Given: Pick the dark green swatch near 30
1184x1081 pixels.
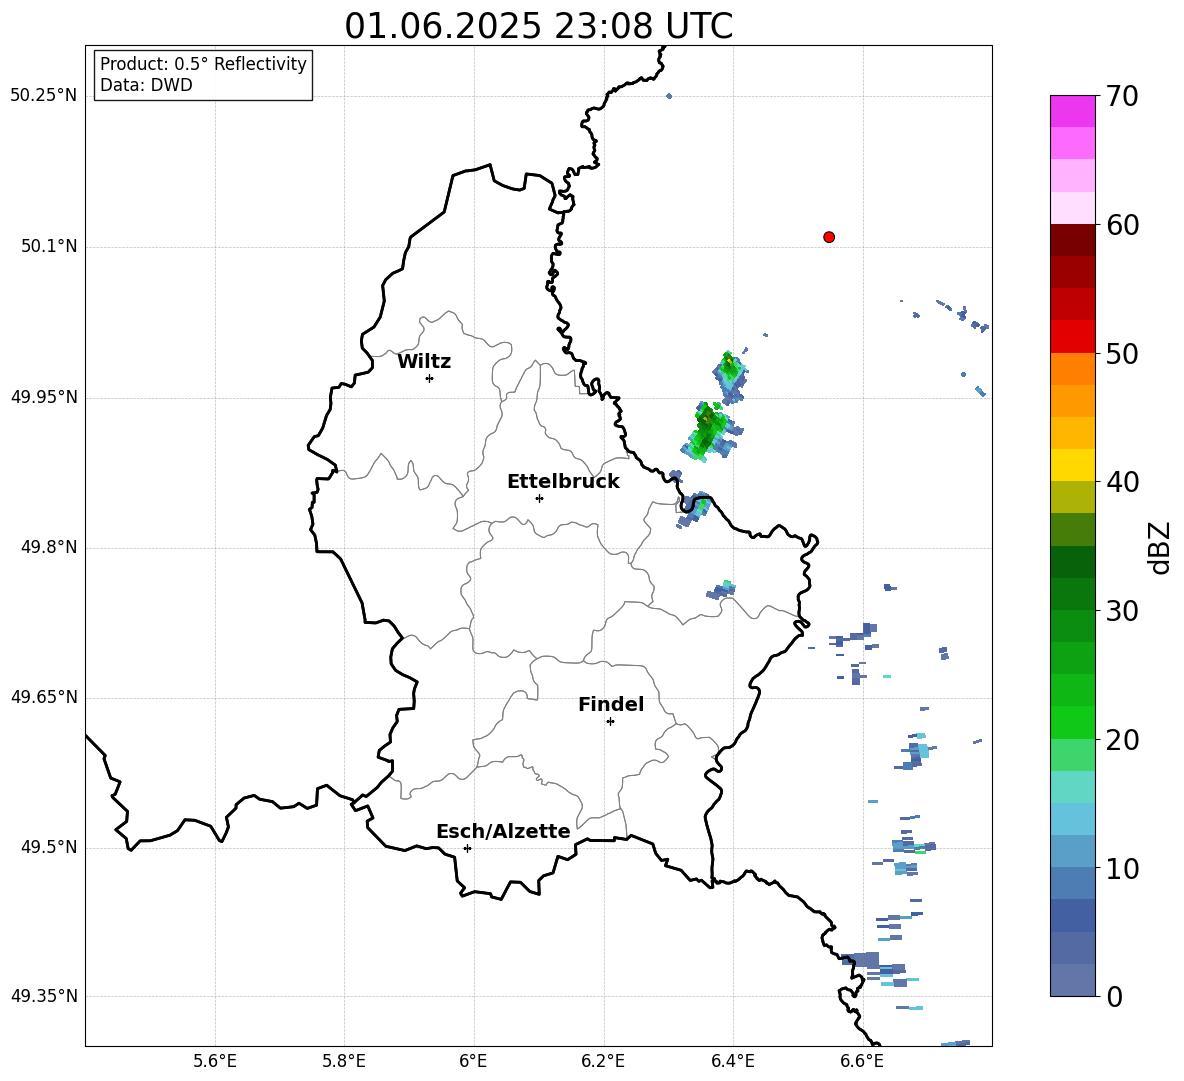Looking at the screenshot, I should click(1073, 594).
